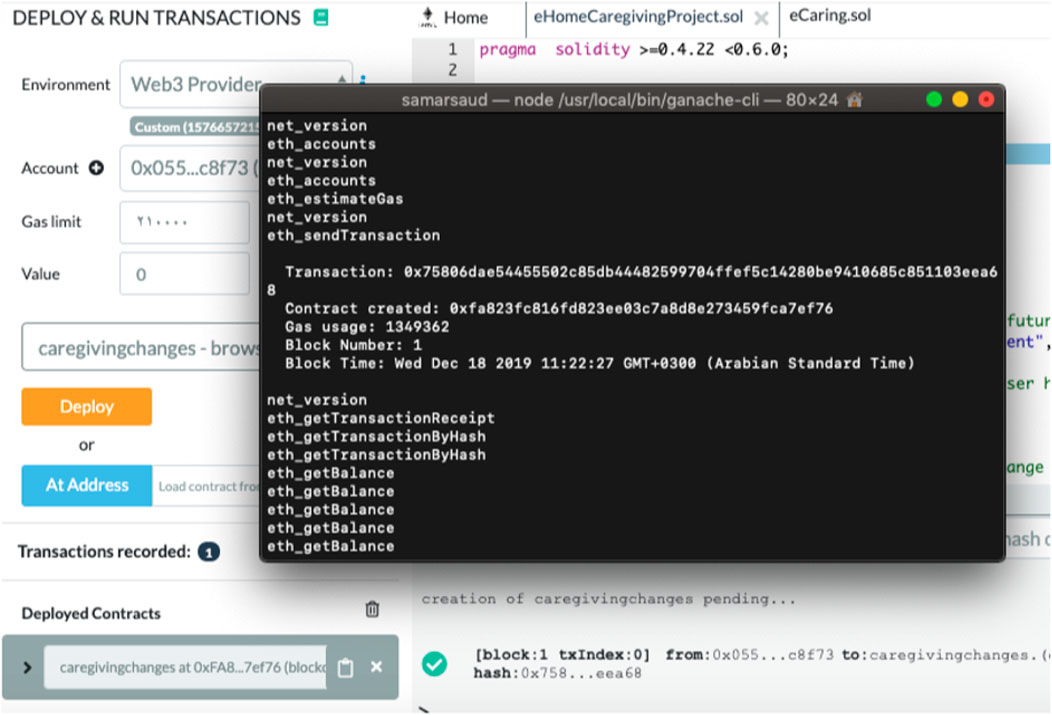The width and height of the screenshot is (1052, 715).
Task: Click the eth_sendTransaction line in the terminal
Action: point(354,235)
